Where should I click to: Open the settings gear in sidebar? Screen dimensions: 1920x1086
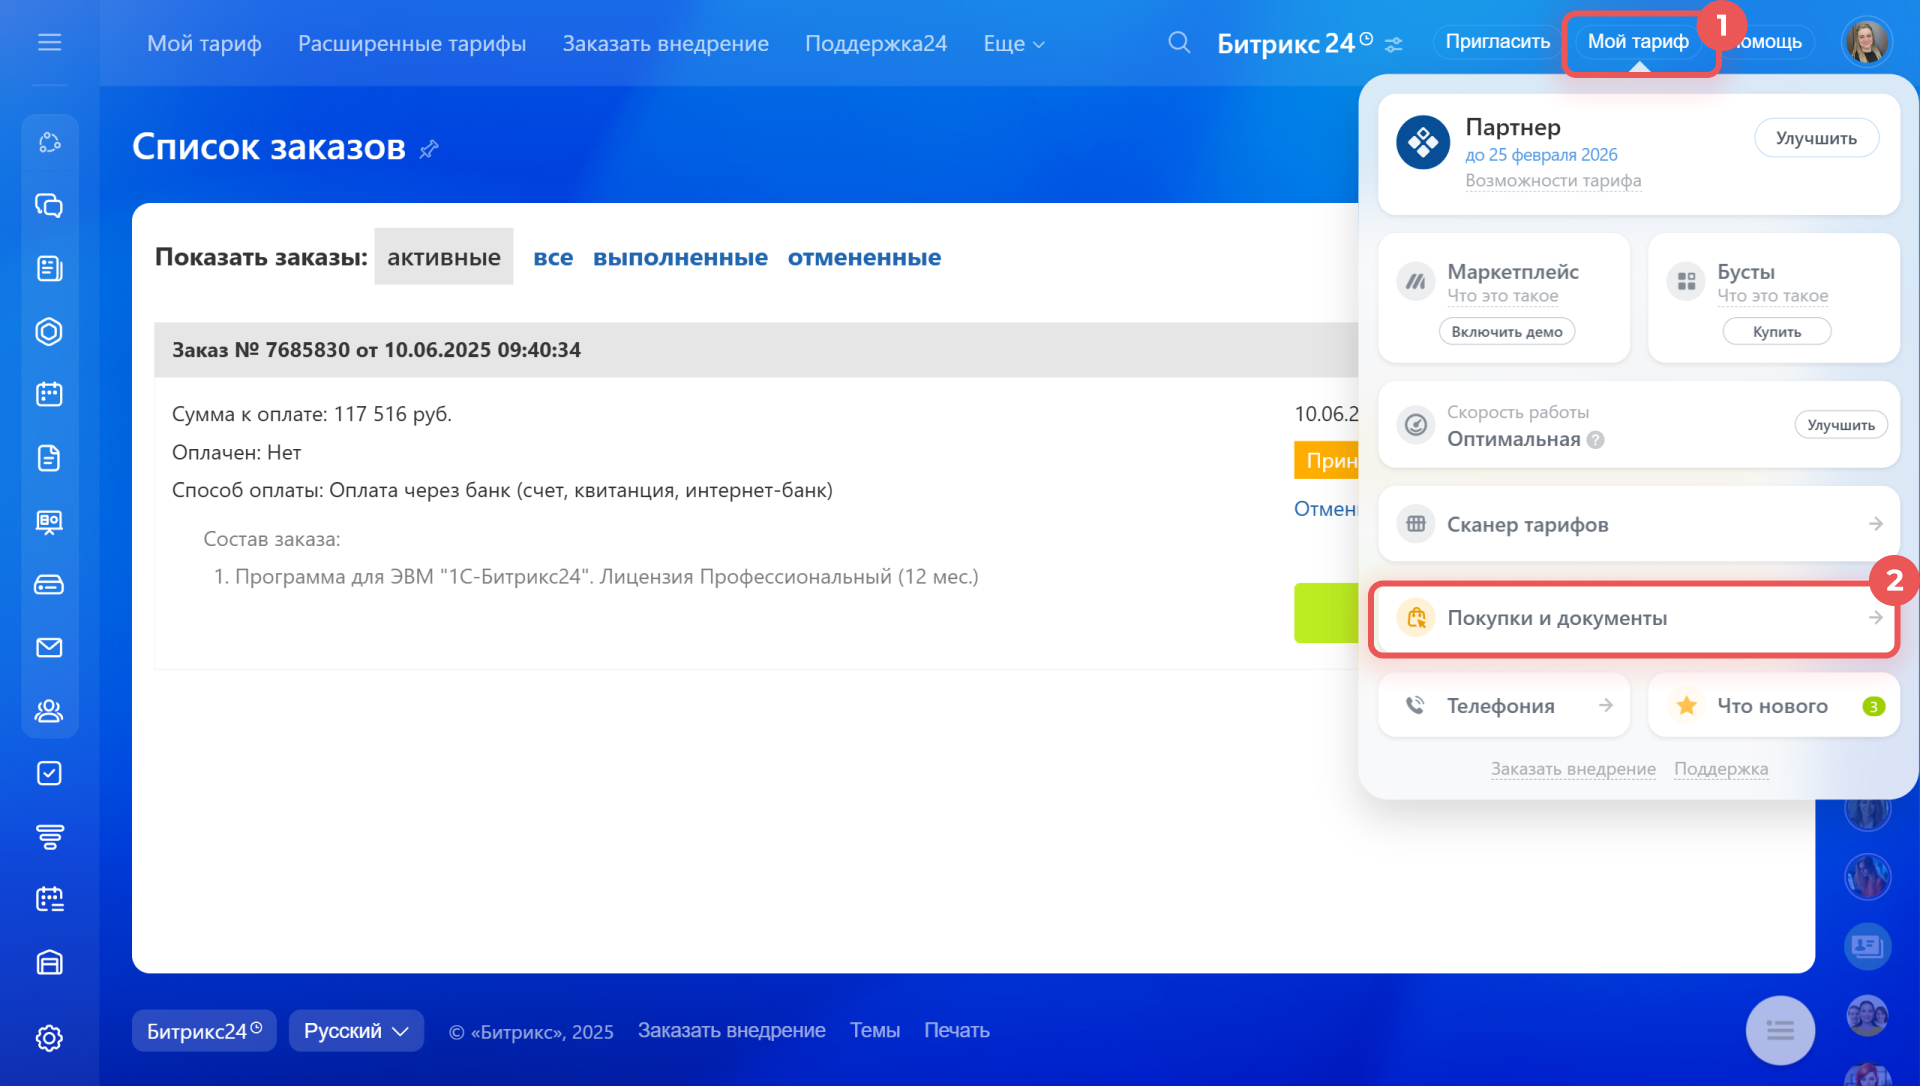pyautogui.click(x=49, y=1038)
